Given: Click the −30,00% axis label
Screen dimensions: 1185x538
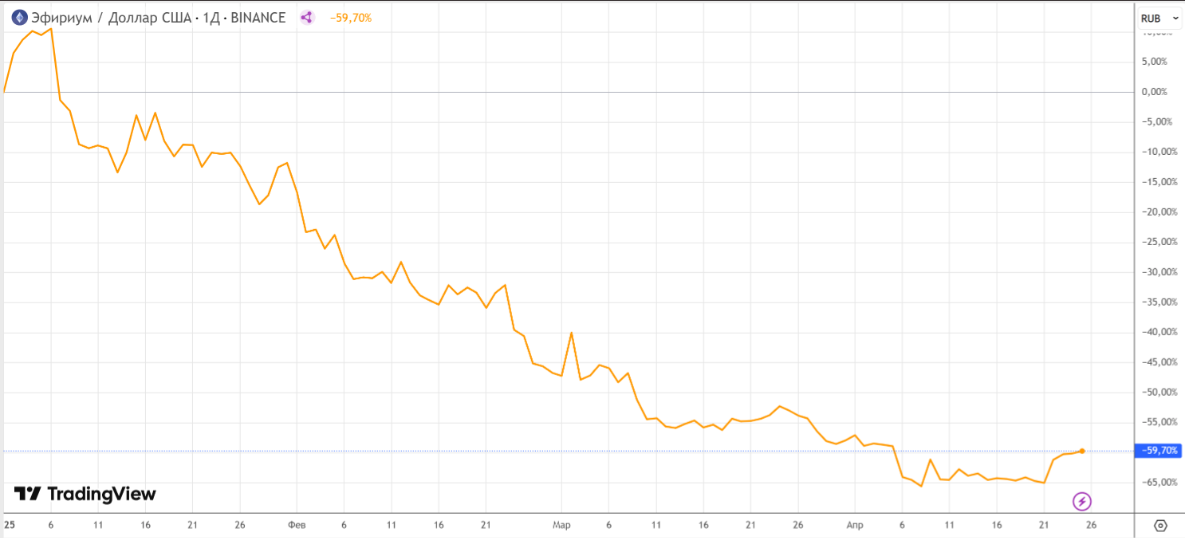Looking at the screenshot, I should click(1159, 271).
